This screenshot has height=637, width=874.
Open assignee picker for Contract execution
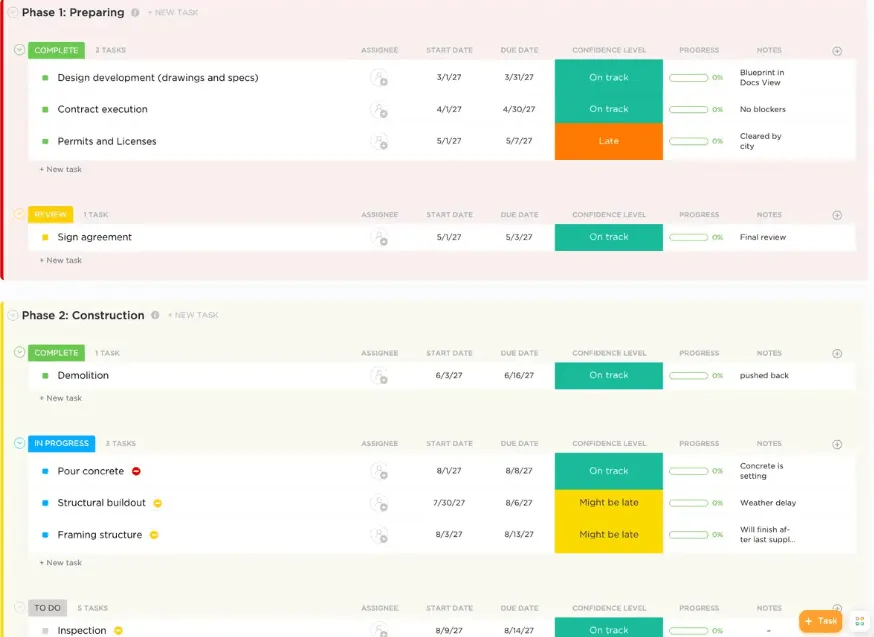[x=379, y=109]
